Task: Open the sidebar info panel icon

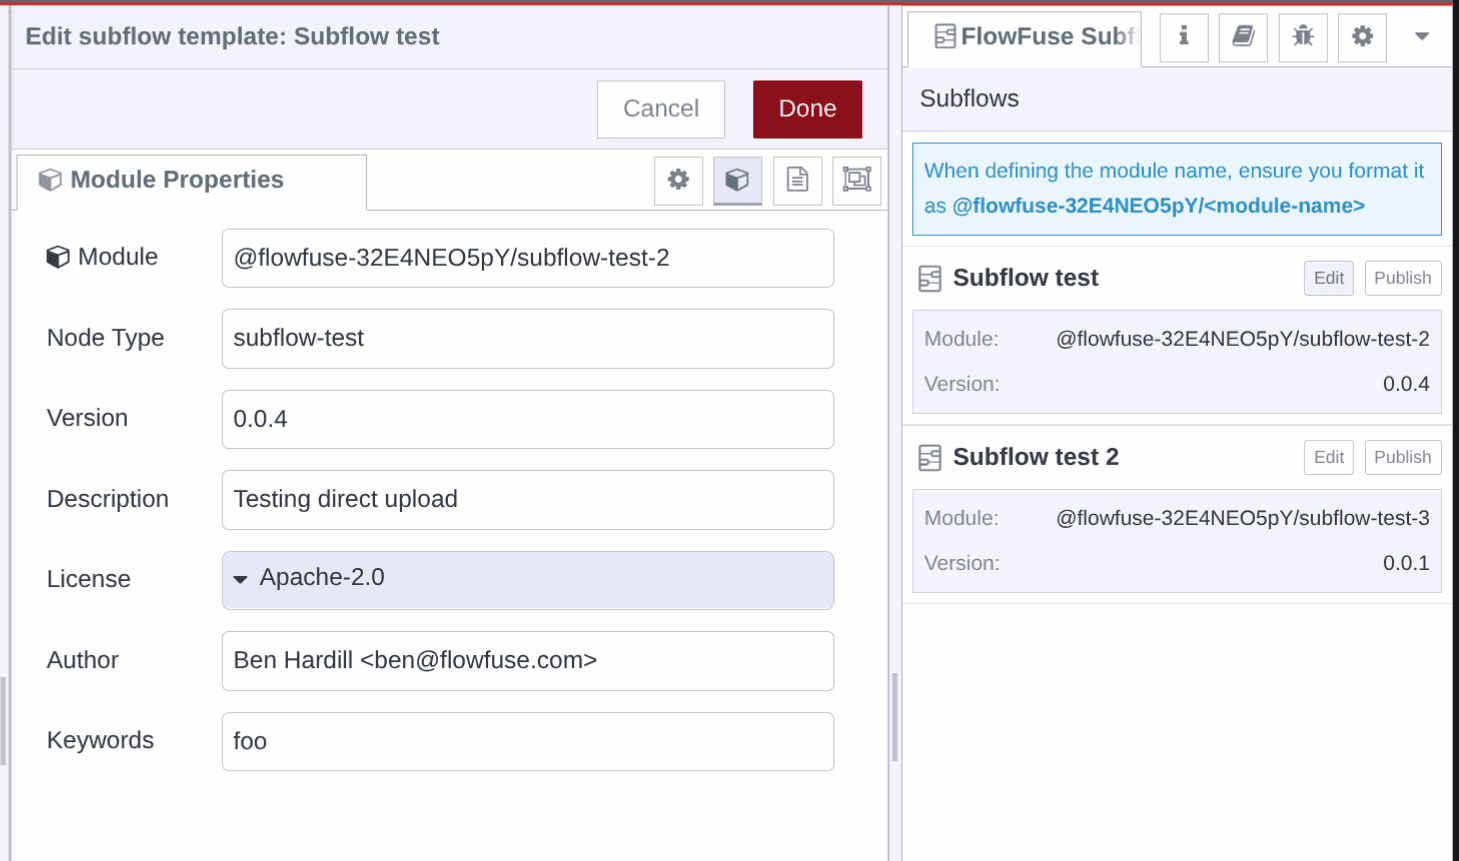Action: pos(1183,37)
